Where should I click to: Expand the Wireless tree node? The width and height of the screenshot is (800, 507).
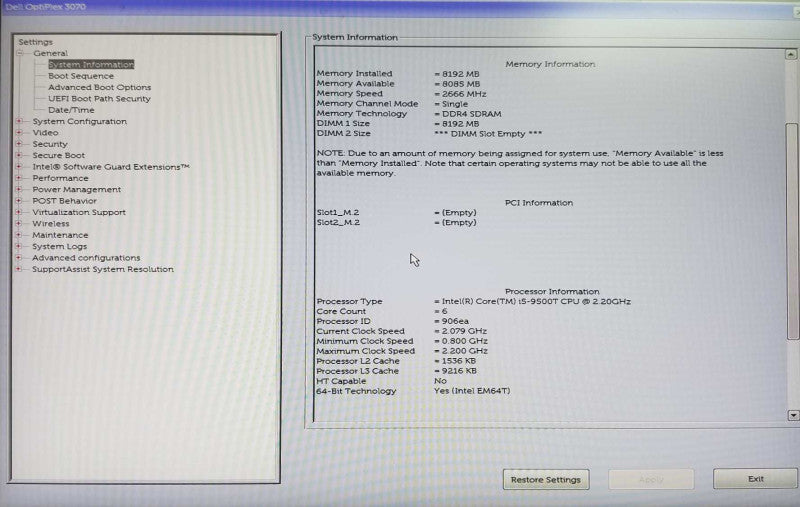click(19, 223)
